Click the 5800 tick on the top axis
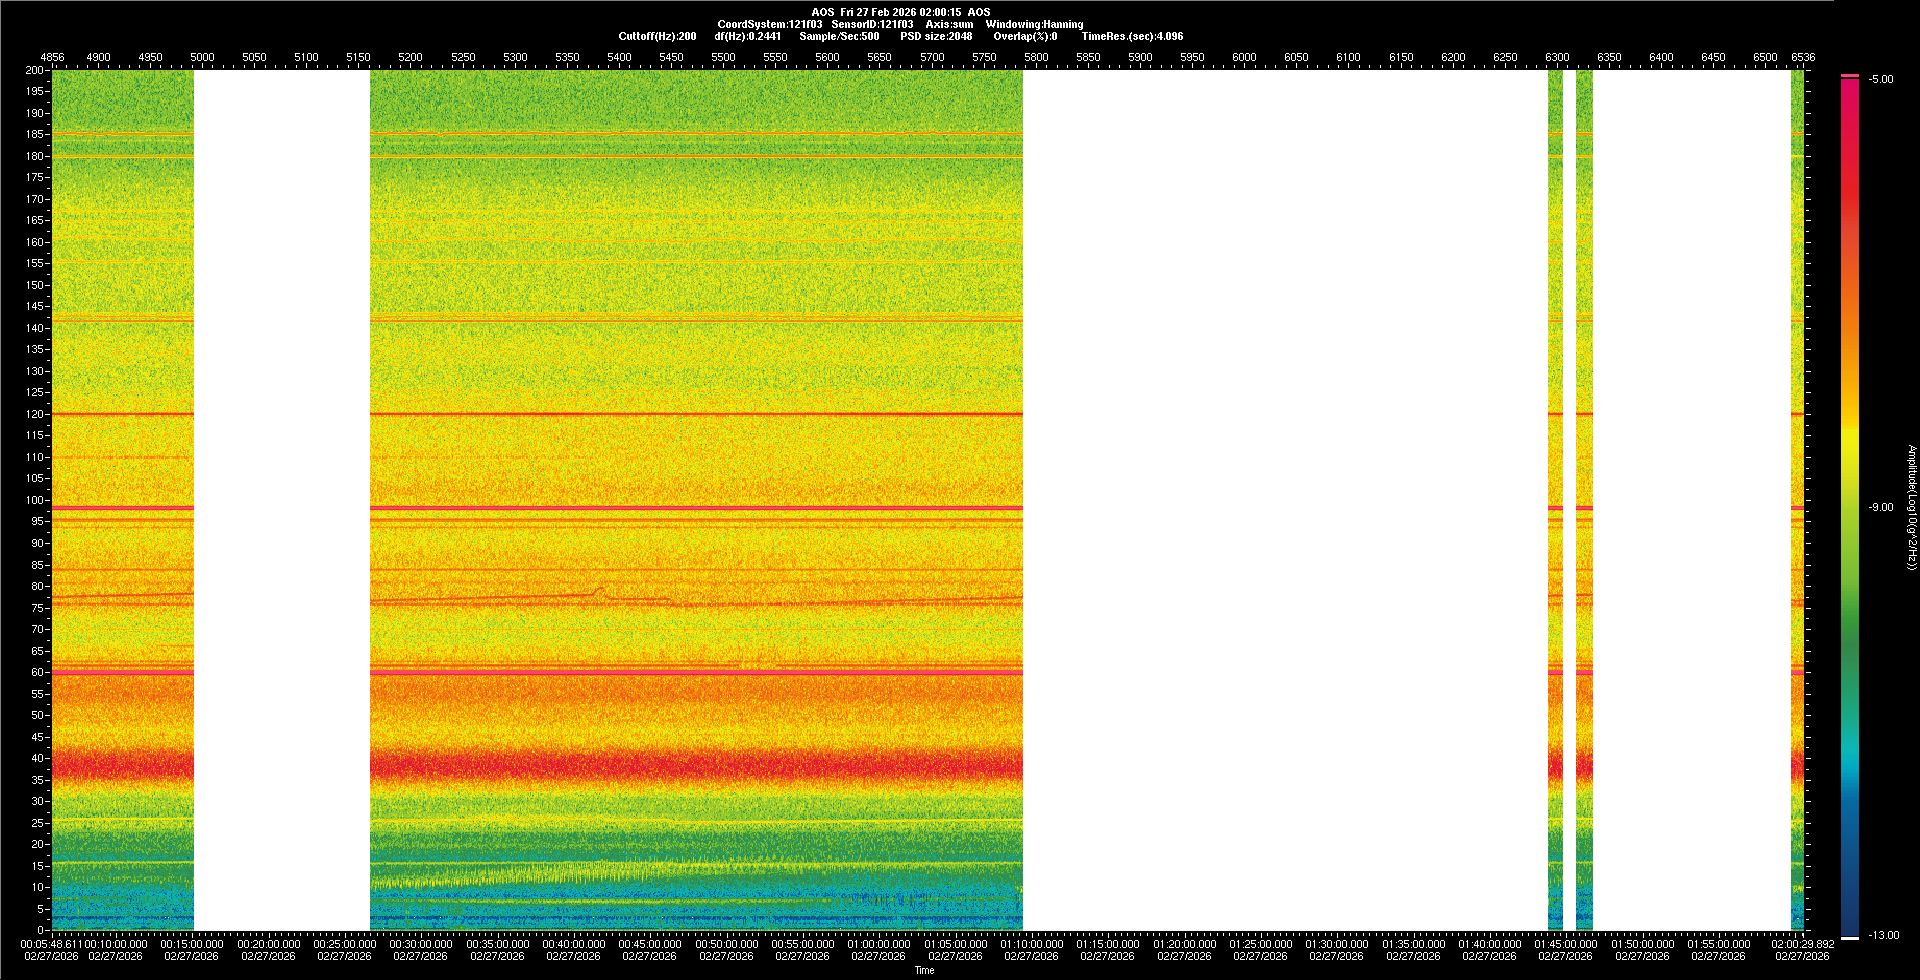Viewport: 1920px width, 980px height. click(x=1036, y=57)
